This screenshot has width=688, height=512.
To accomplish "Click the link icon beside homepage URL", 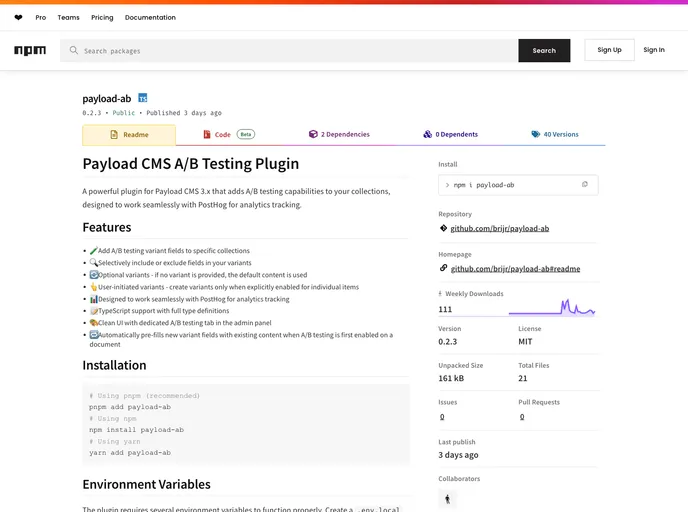I will (444, 268).
